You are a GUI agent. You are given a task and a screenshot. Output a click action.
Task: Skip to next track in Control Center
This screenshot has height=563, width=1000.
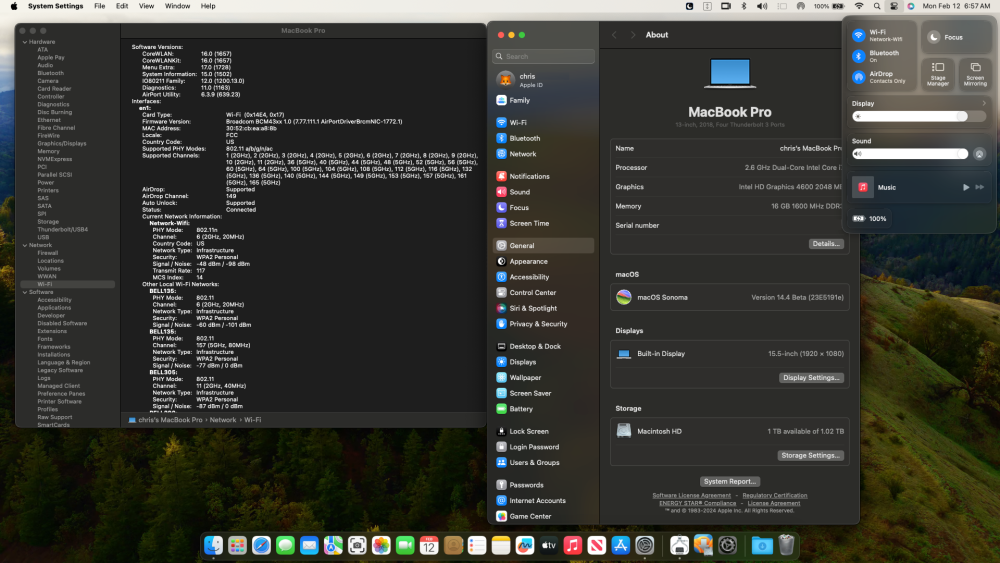click(x=980, y=187)
